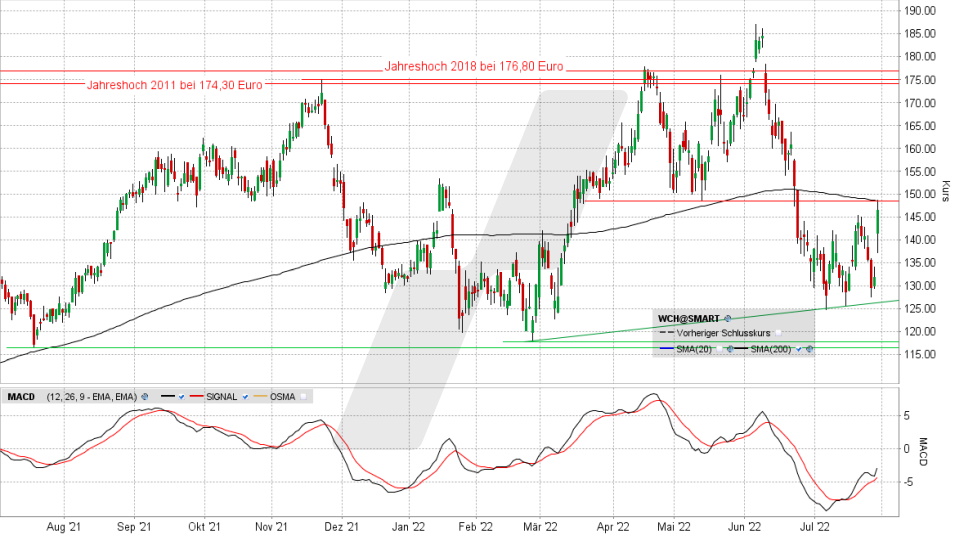
Task: Click the Jun '22 axis label
Action: [x=744, y=527]
